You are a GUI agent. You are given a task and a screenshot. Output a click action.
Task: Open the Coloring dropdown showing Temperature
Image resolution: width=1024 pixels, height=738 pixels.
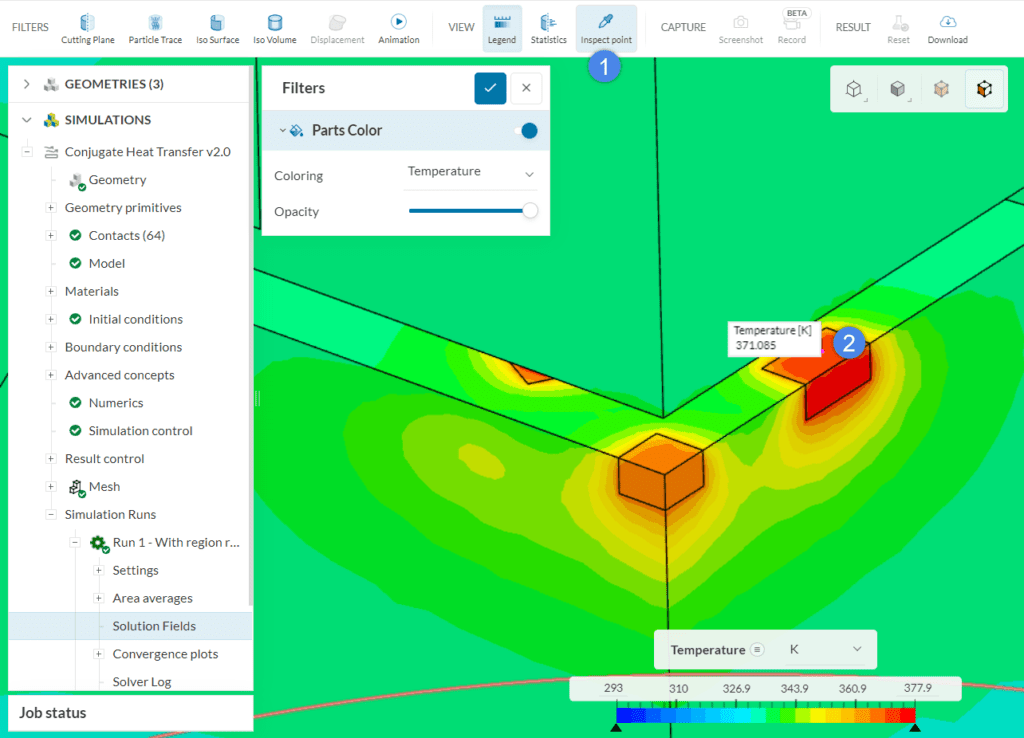click(x=471, y=173)
